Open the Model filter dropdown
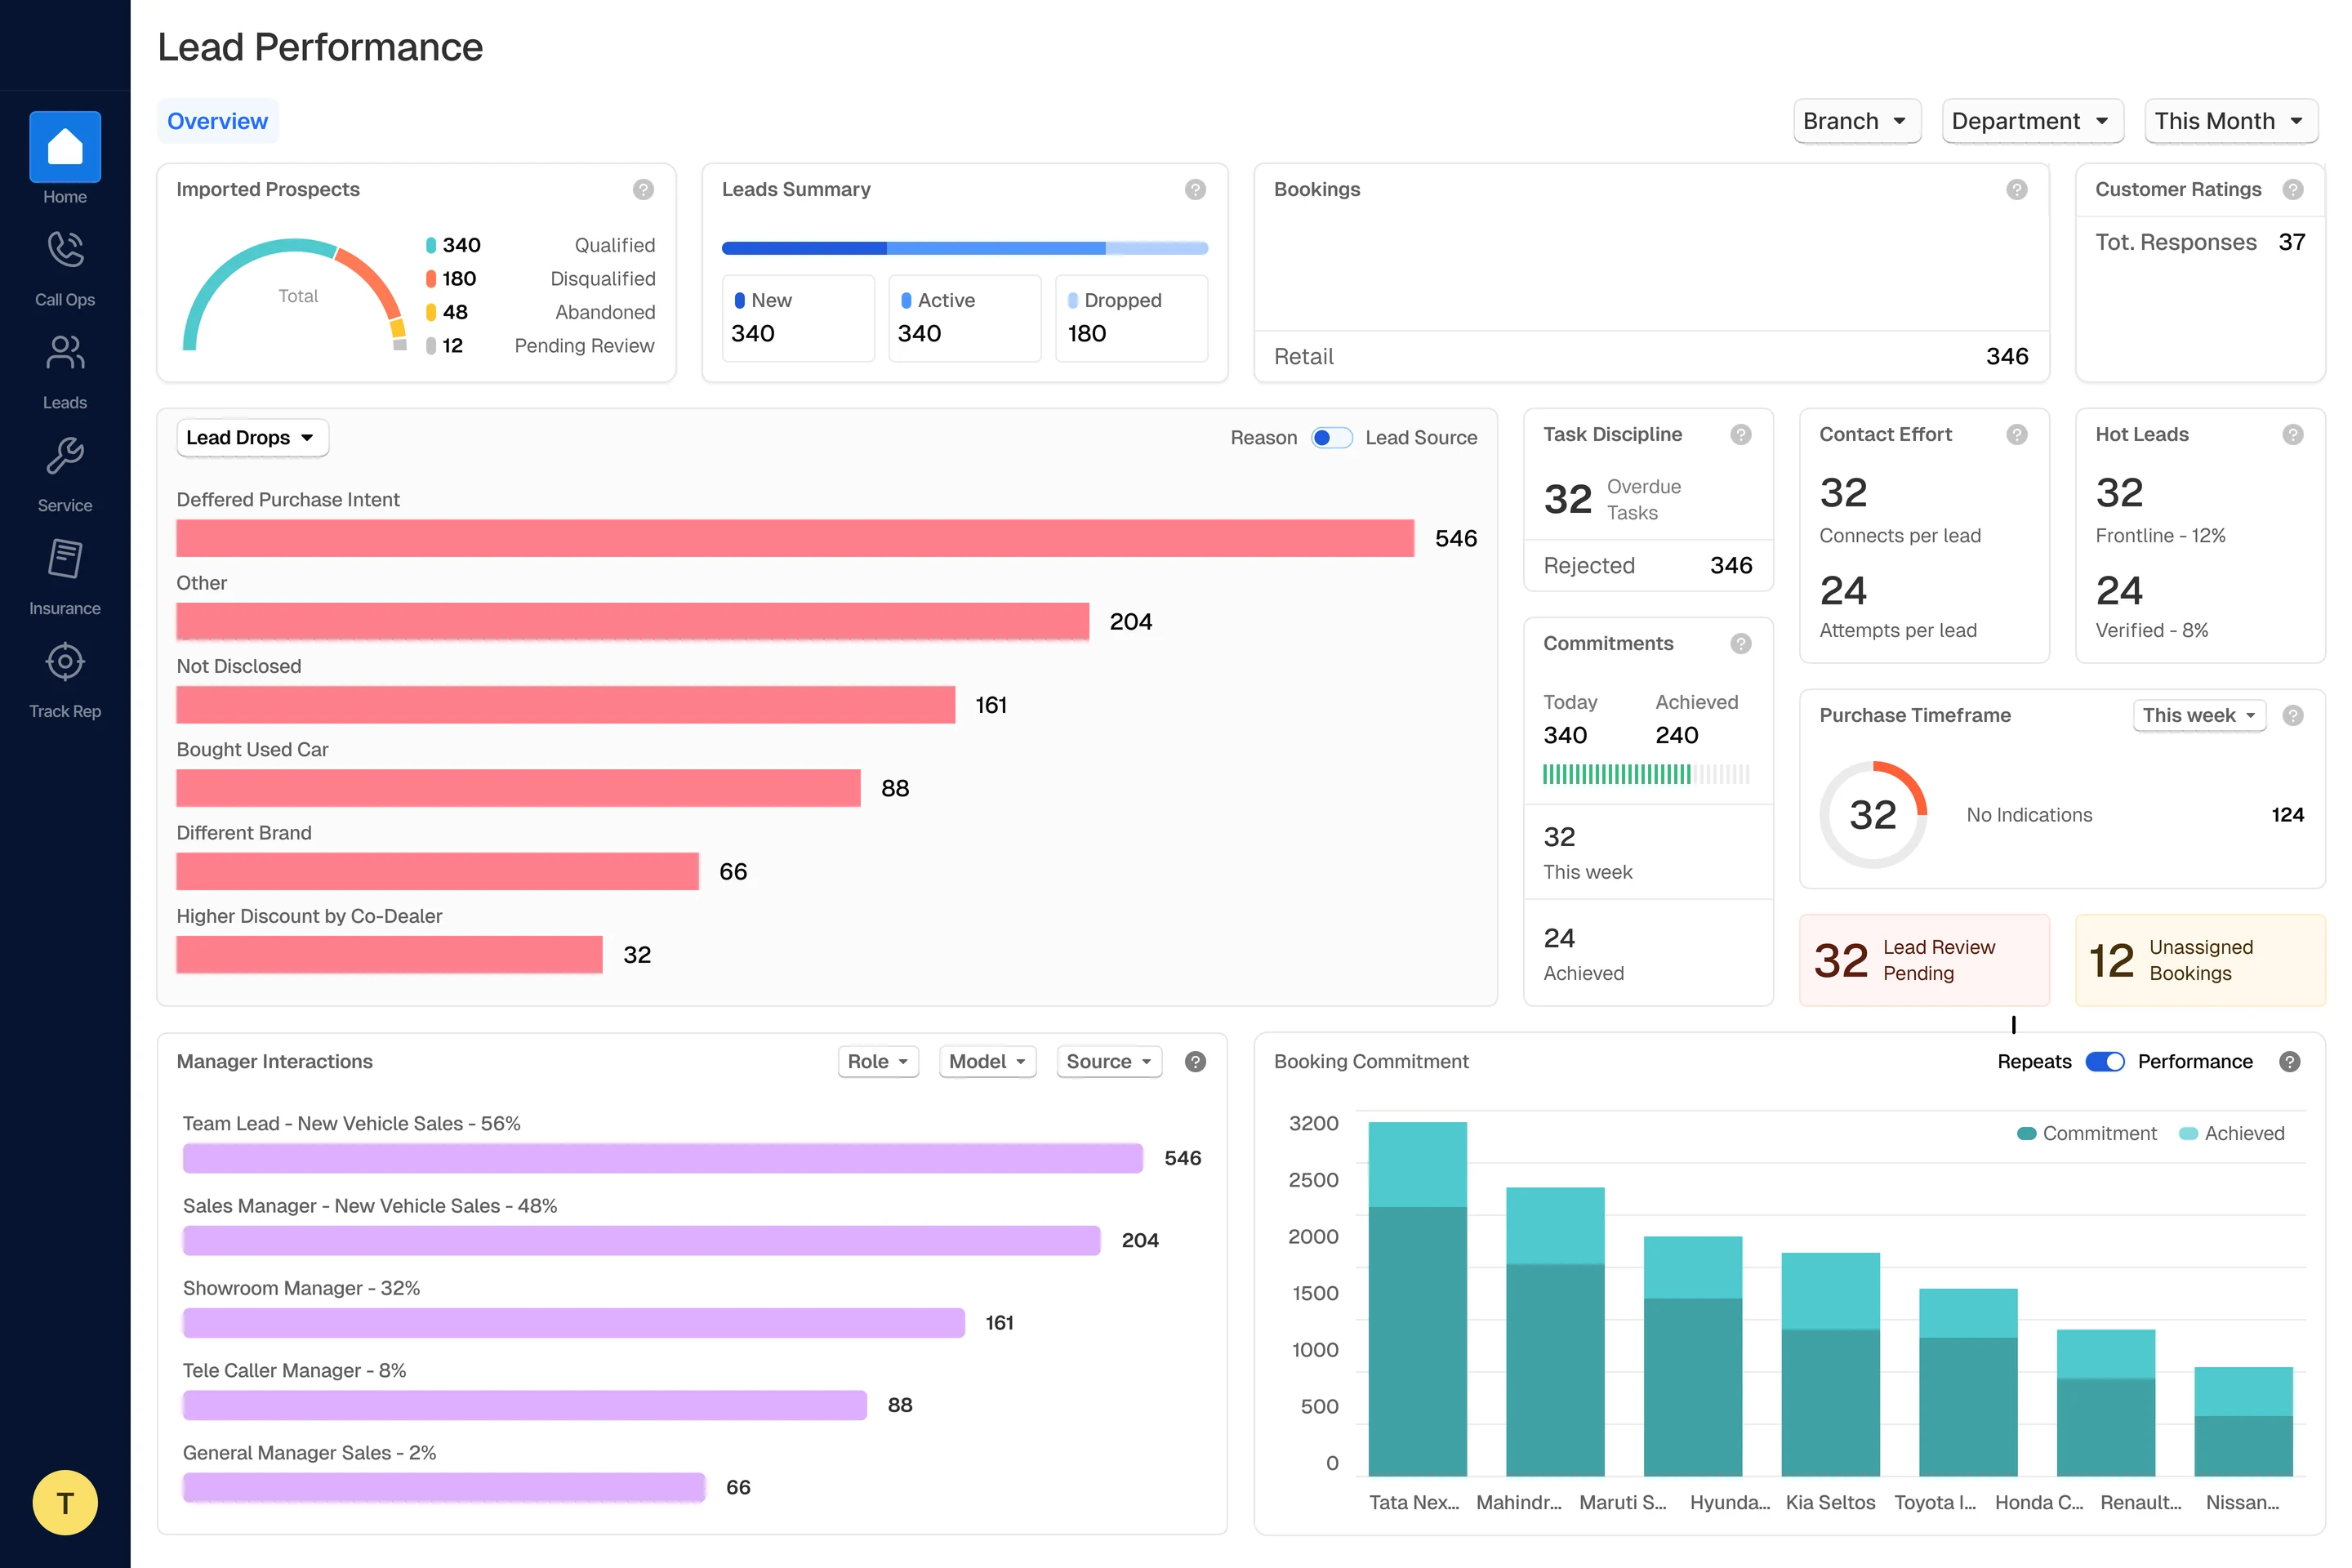The image size is (2352, 1568). click(x=988, y=1061)
